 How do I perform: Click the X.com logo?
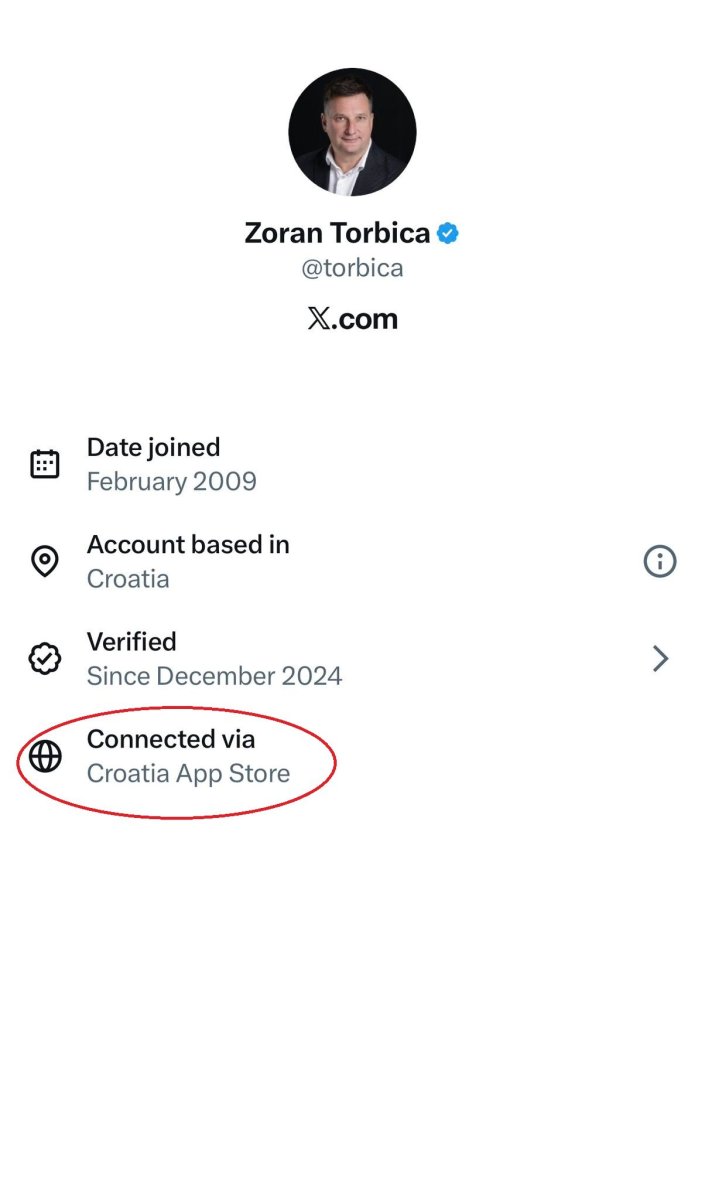point(352,319)
